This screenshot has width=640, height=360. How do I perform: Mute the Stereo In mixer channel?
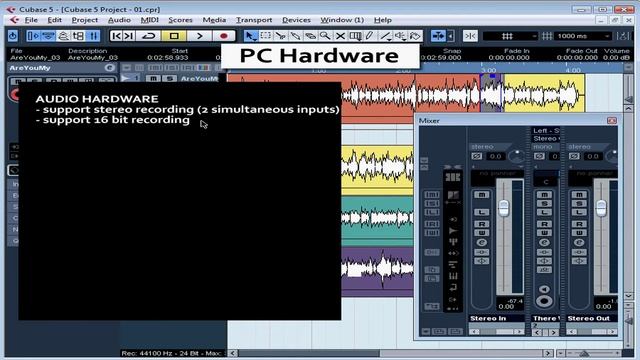click(x=482, y=195)
